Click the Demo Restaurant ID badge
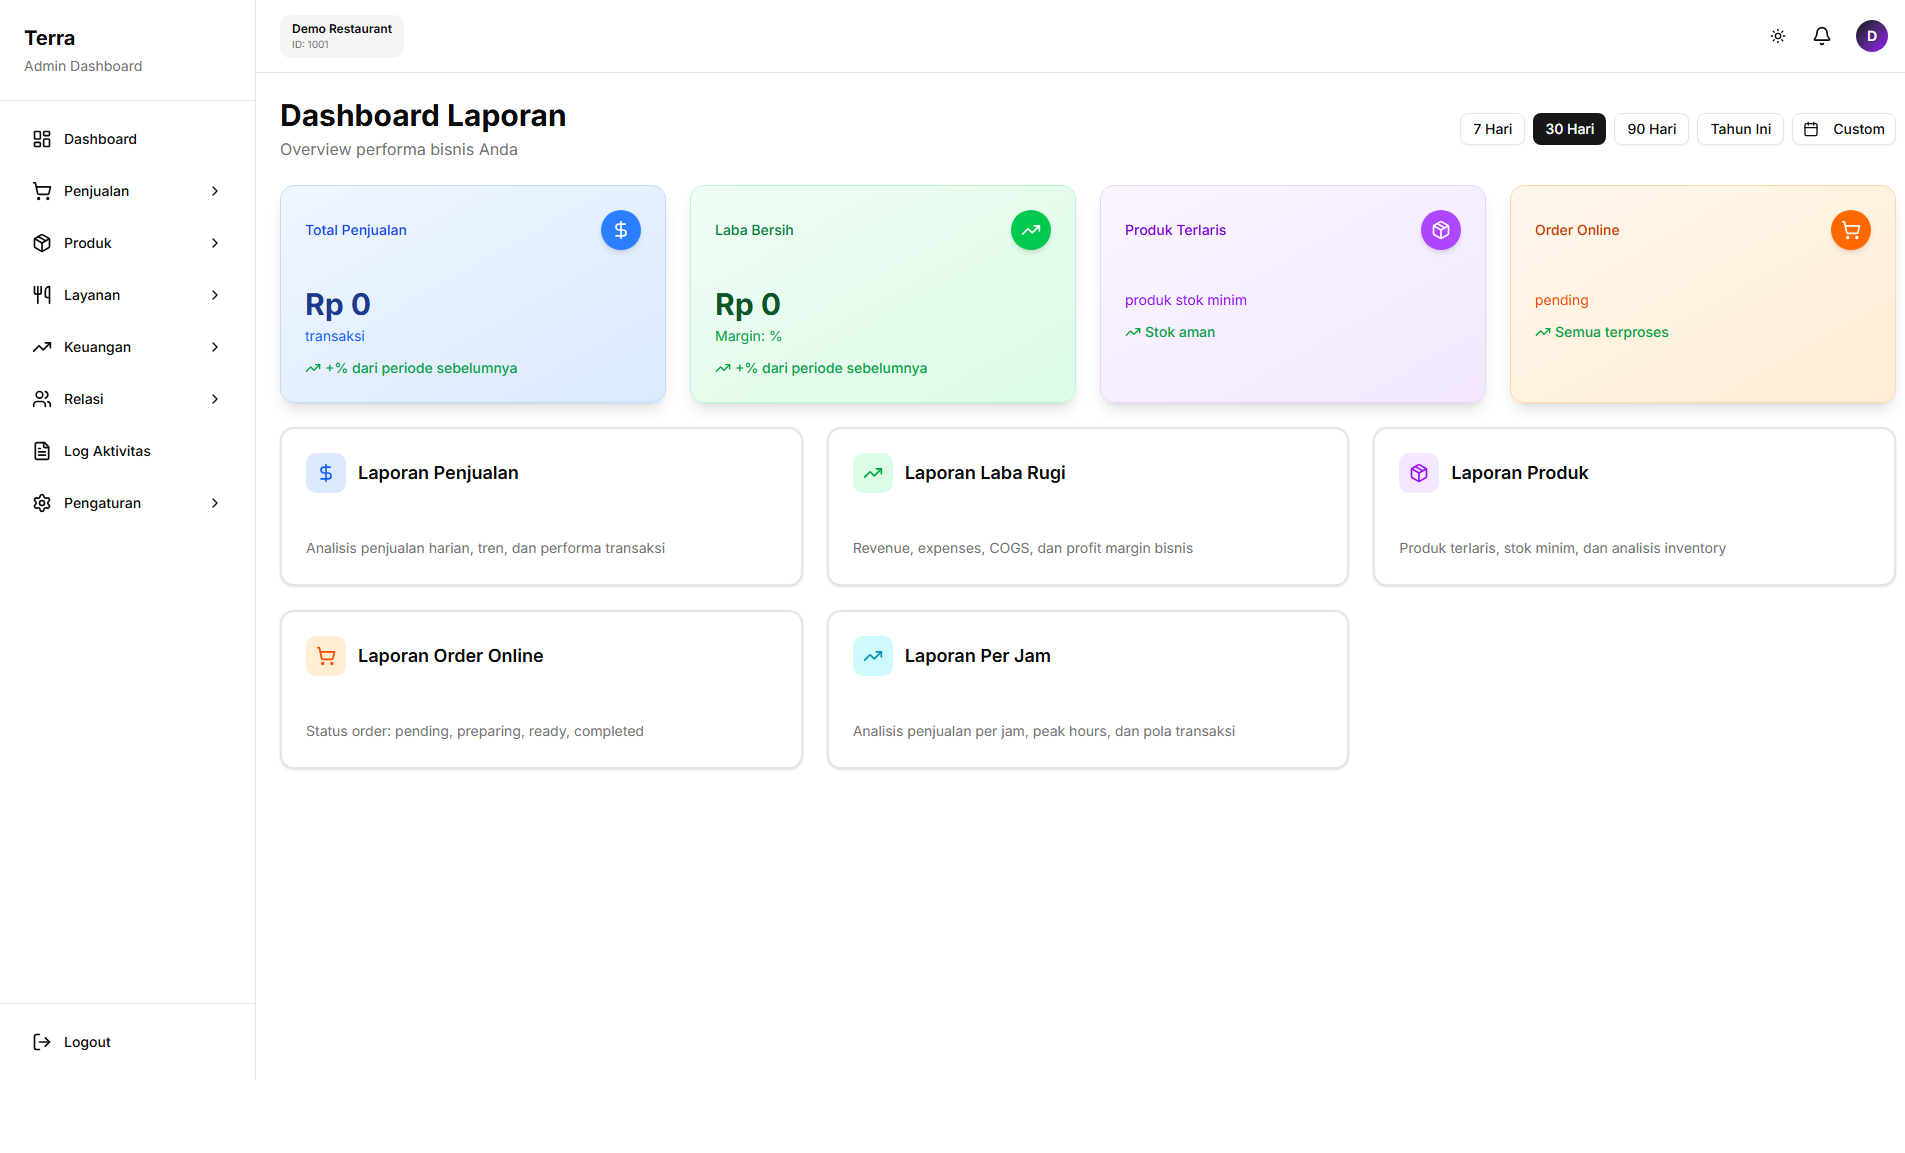1905x1153 pixels. (x=342, y=36)
